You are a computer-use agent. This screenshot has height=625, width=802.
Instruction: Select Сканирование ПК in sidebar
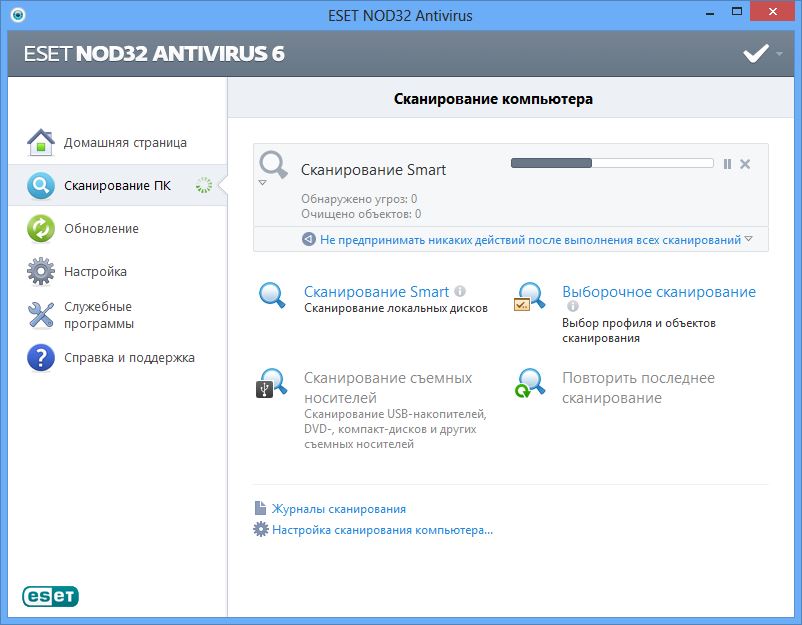pyautogui.click(x=117, y=186)
